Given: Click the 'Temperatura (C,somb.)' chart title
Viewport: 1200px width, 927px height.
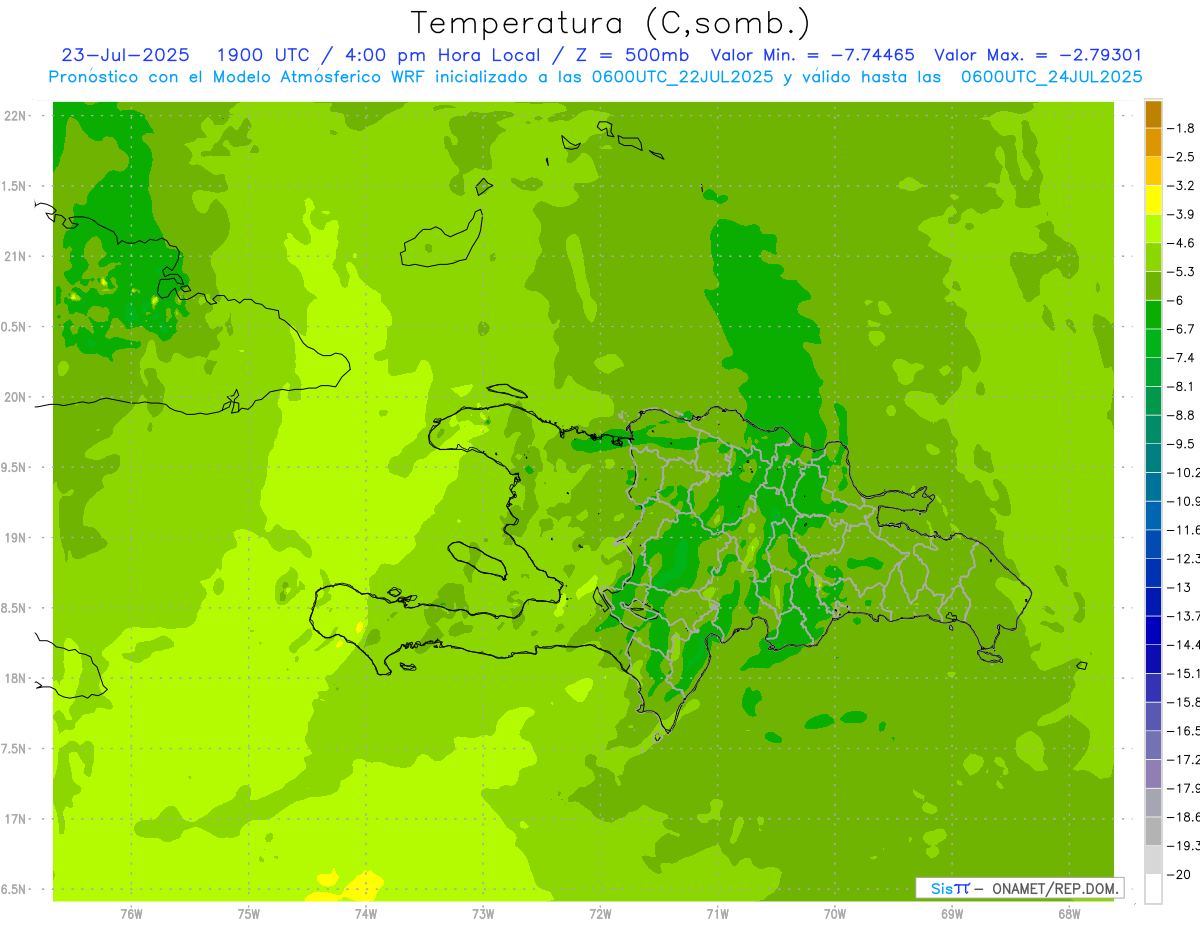Looking at the screenshot, I should click(x=611, y=23).
